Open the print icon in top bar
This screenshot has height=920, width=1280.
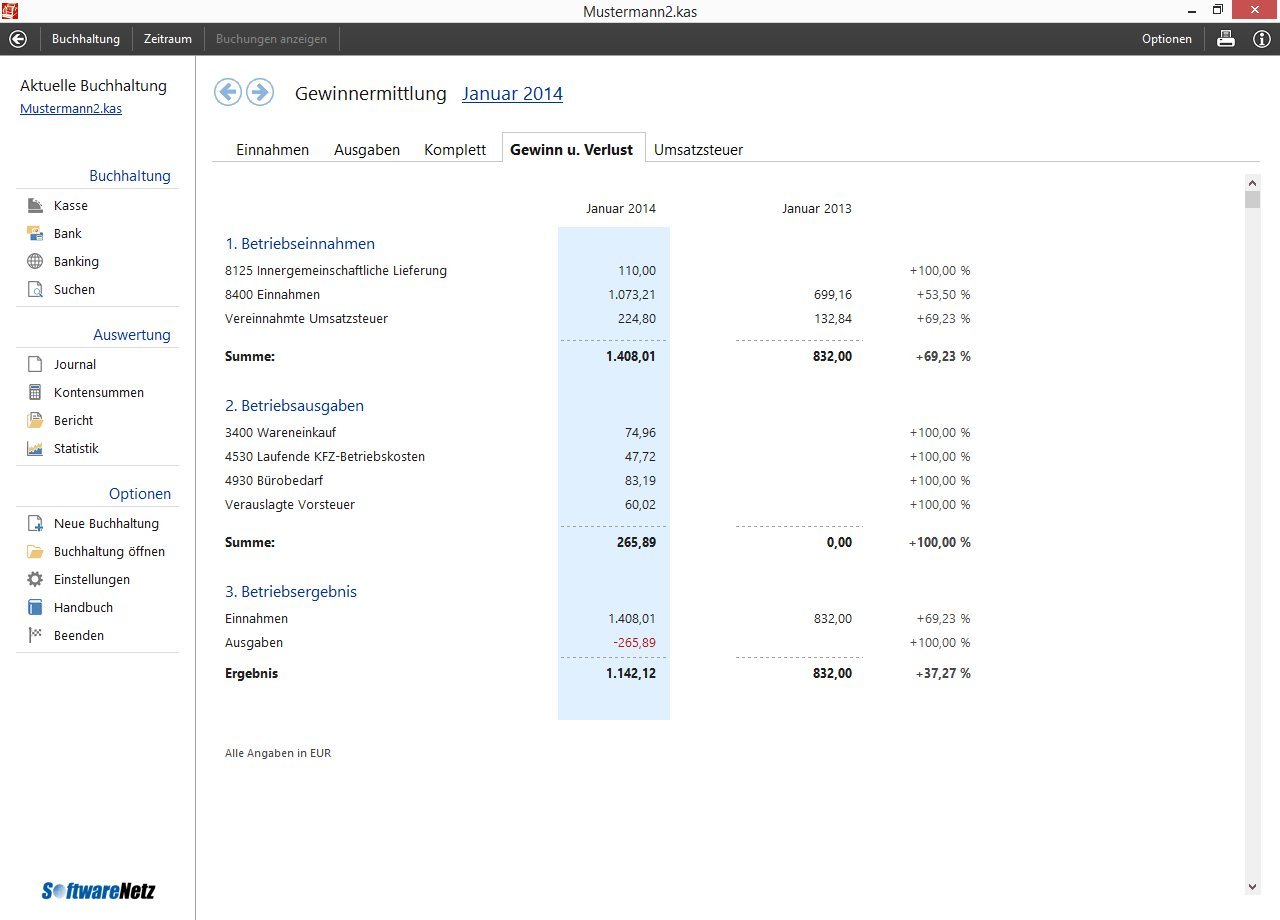1225,39
